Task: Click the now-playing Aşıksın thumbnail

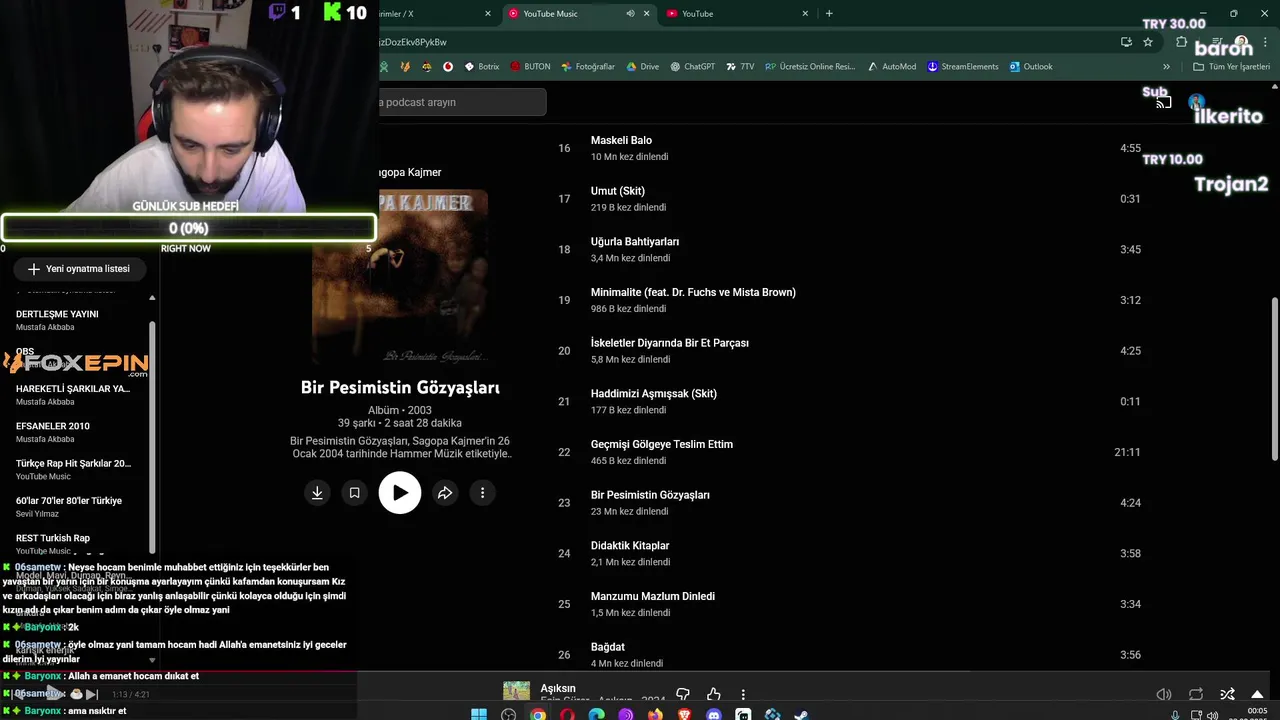Action: pyautogui.click(x=516, y=691)
